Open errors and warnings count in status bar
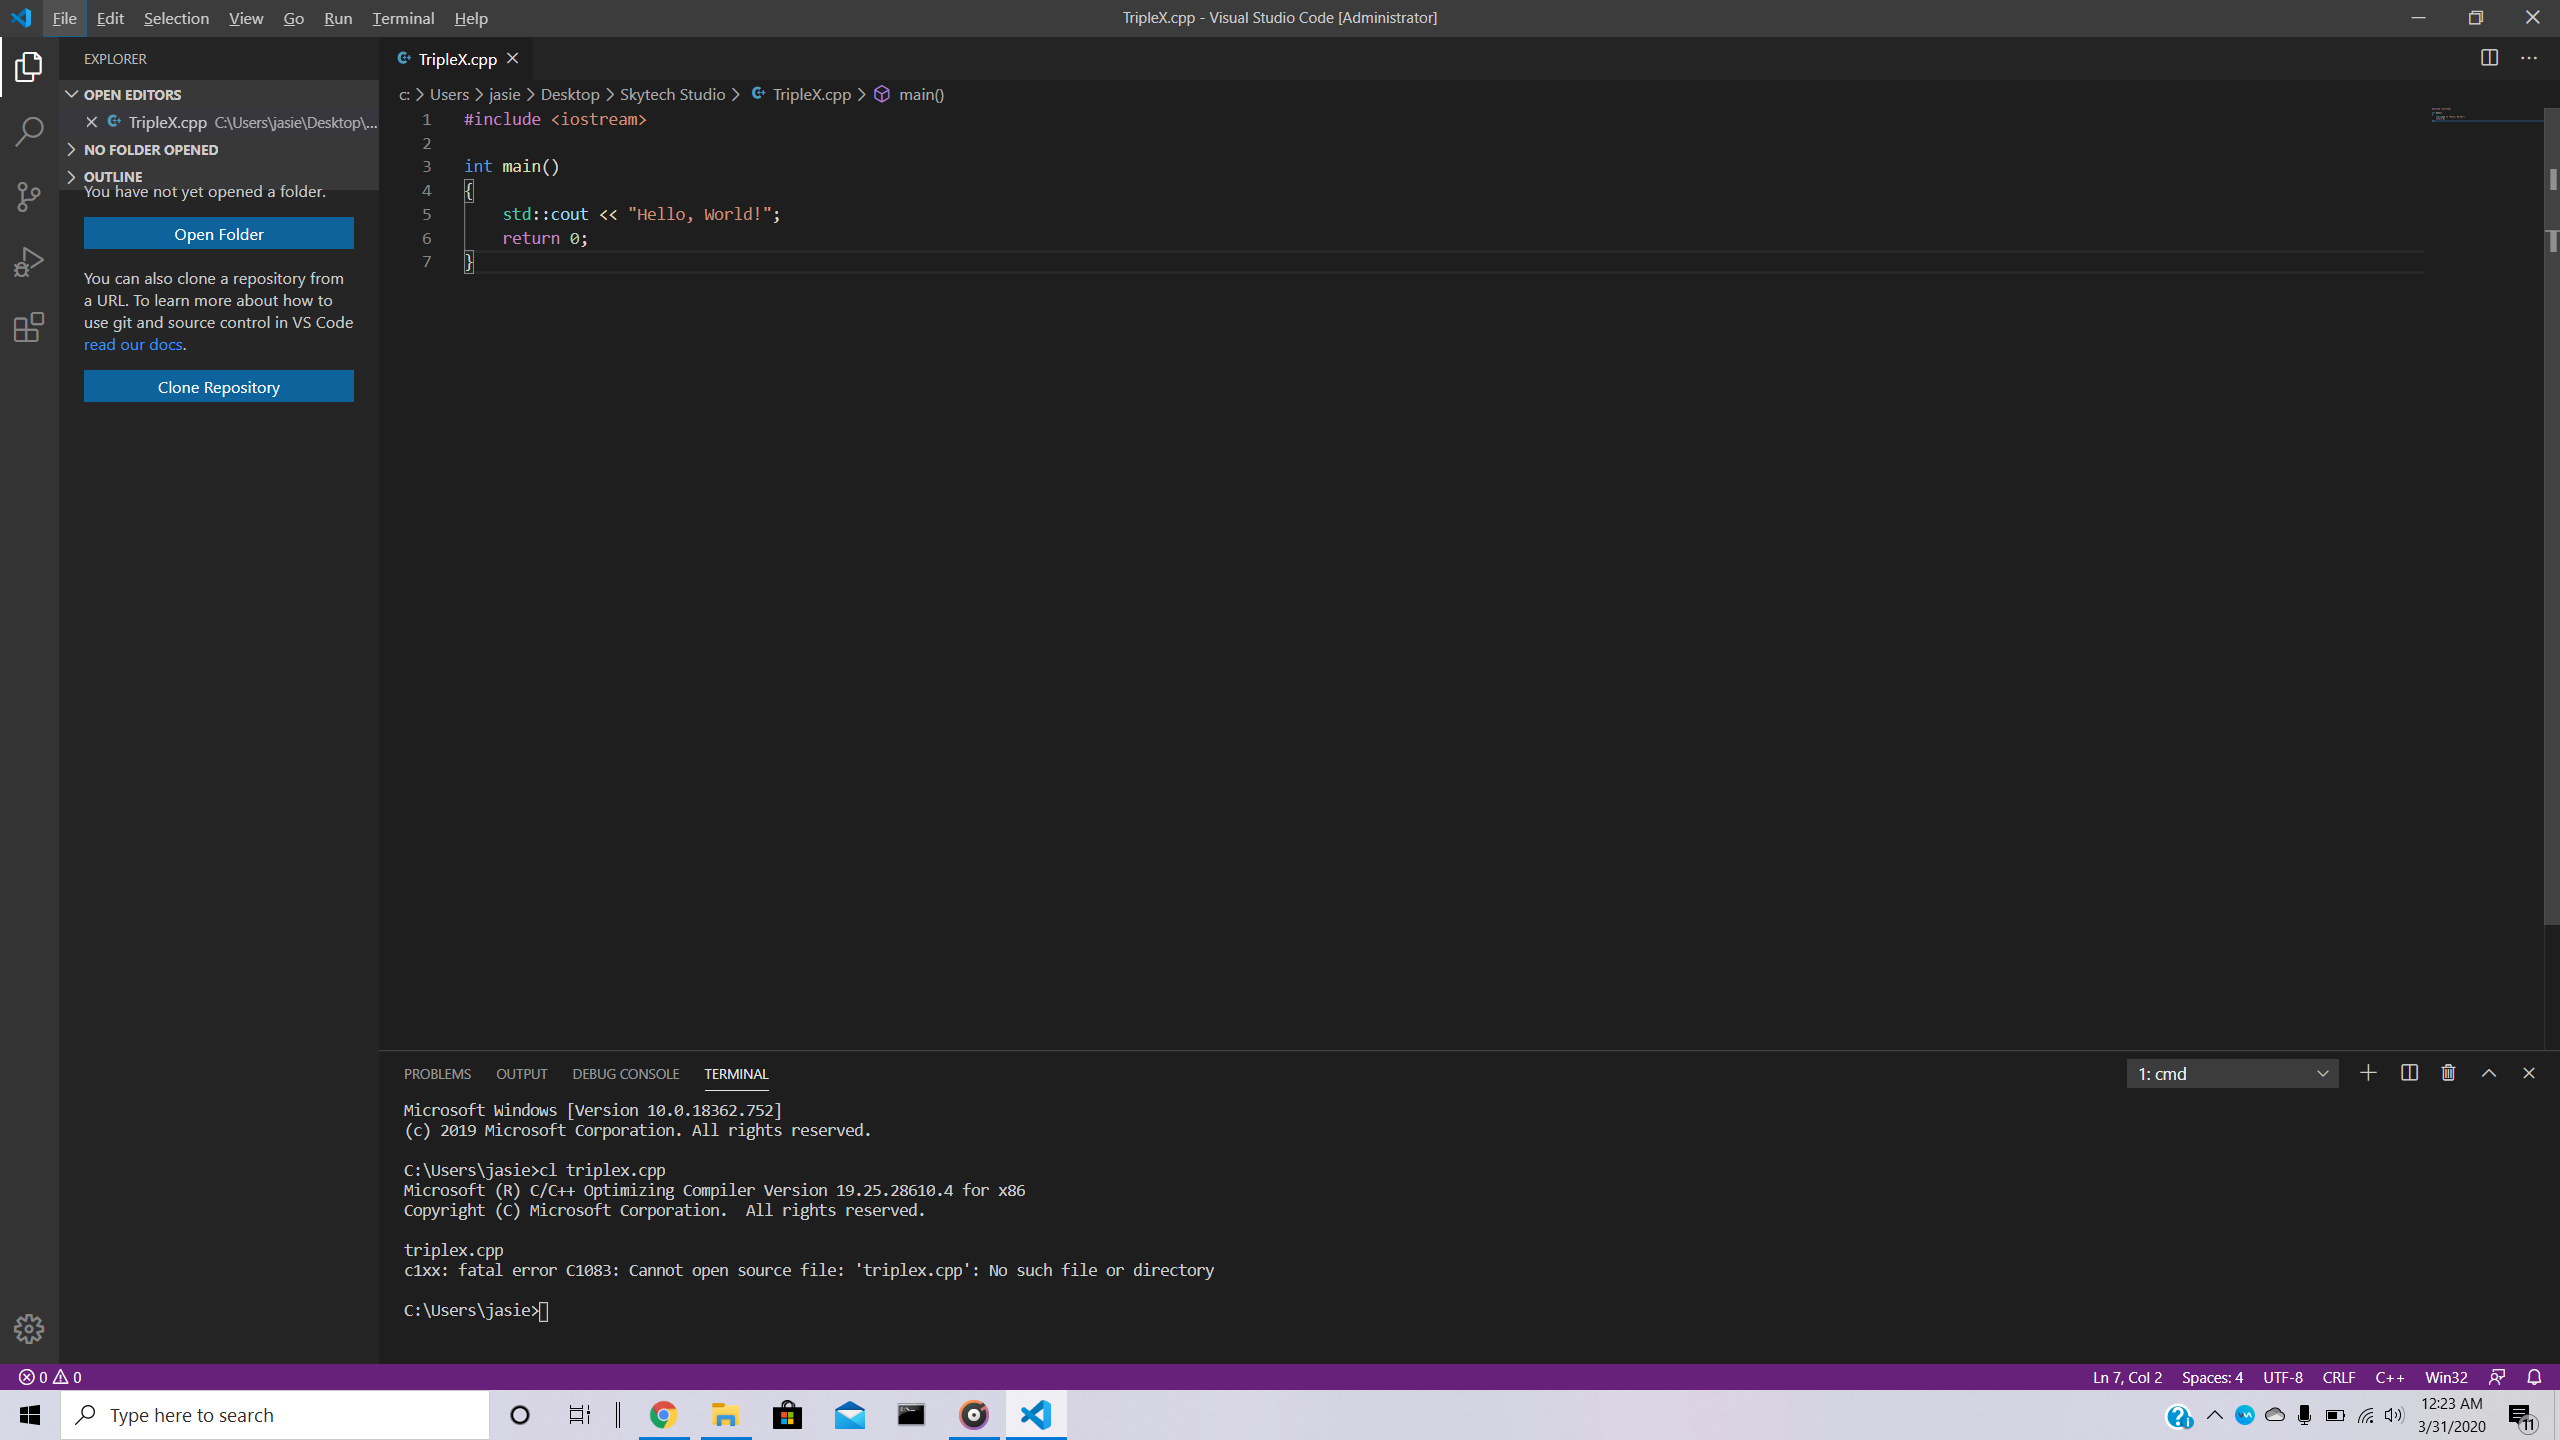The height and width of the screenshot is (1440, 2560). coord(50,1377)
